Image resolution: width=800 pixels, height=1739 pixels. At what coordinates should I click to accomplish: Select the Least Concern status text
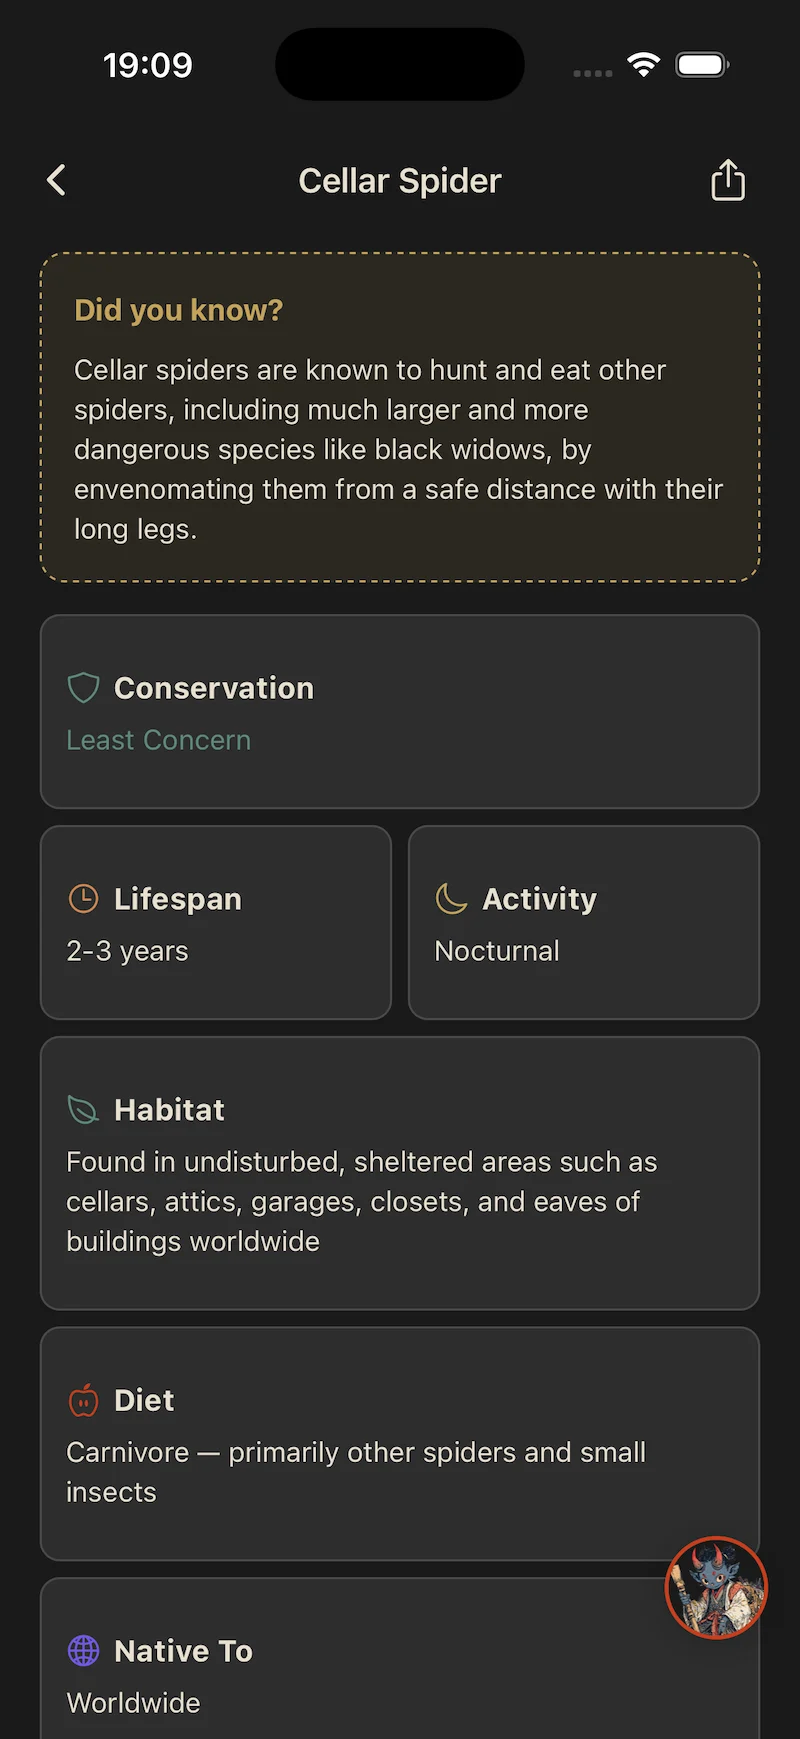(x=159, y=740)
